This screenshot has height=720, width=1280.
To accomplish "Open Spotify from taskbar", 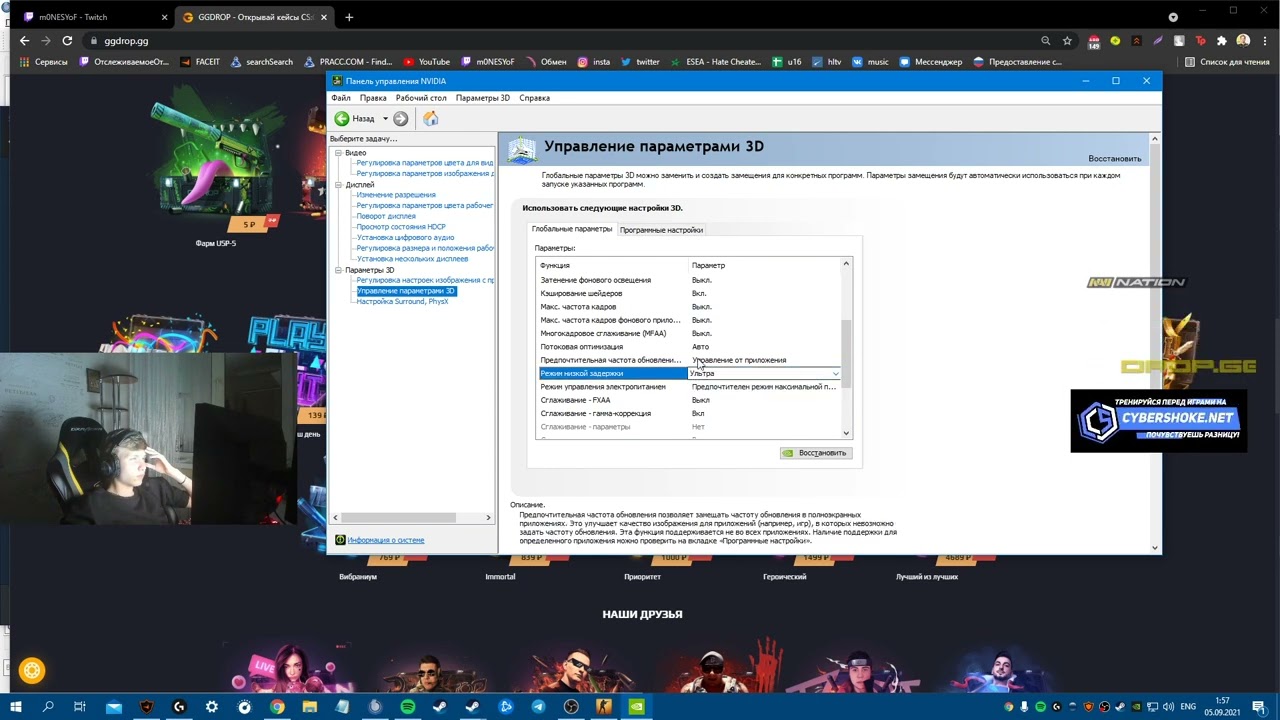I will point(408,707).
